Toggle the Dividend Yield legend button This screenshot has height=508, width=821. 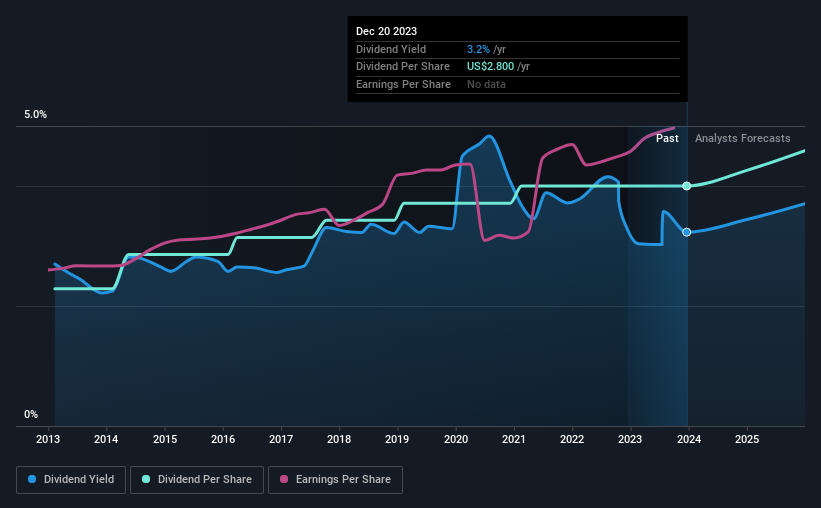pos(71,480)
